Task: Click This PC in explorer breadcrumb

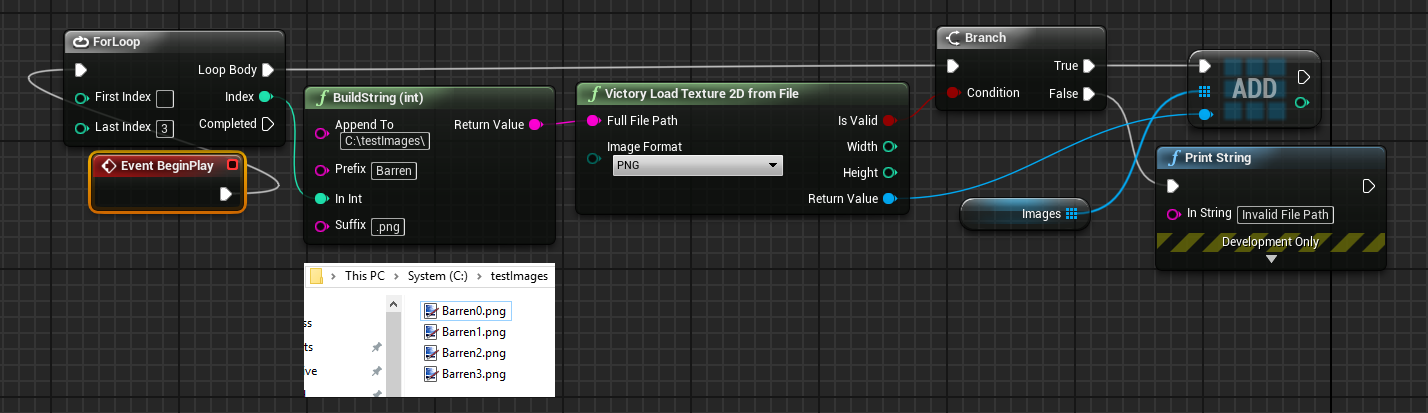Action: 364,276
